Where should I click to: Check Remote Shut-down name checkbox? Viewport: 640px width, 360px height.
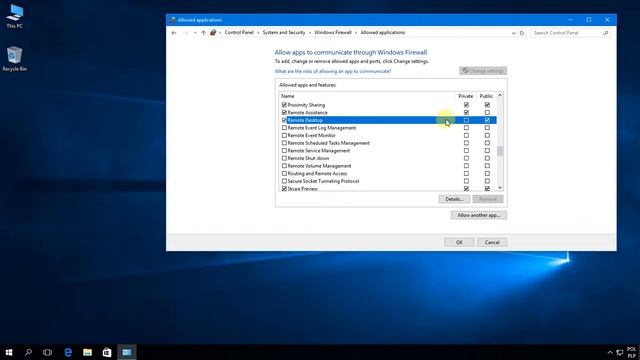pos(284,158)
